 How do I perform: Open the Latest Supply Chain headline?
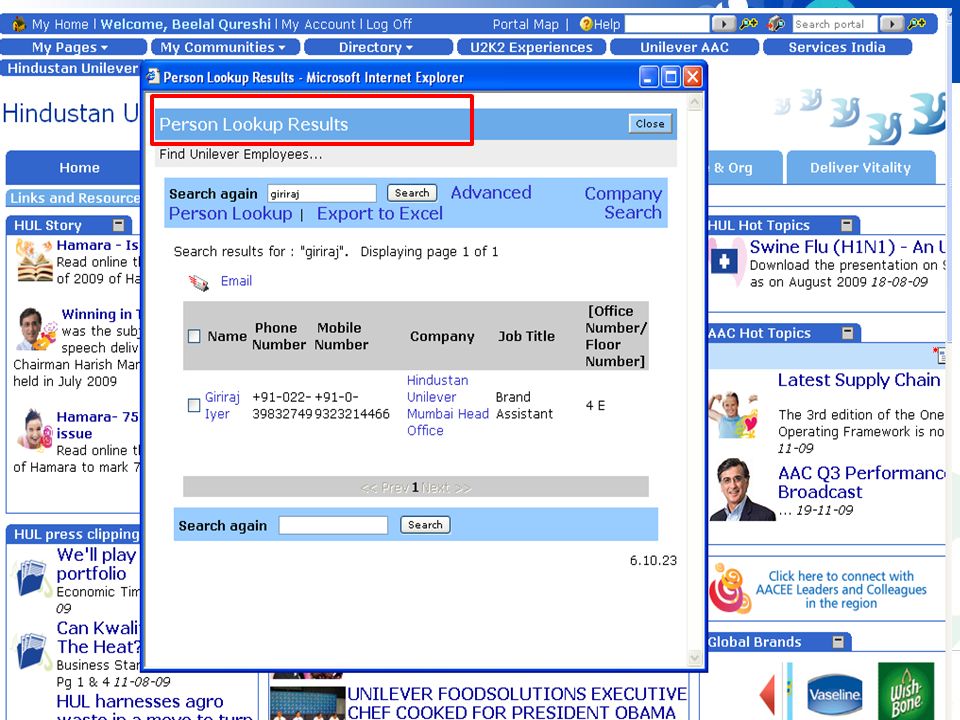[x=859, y=380]
